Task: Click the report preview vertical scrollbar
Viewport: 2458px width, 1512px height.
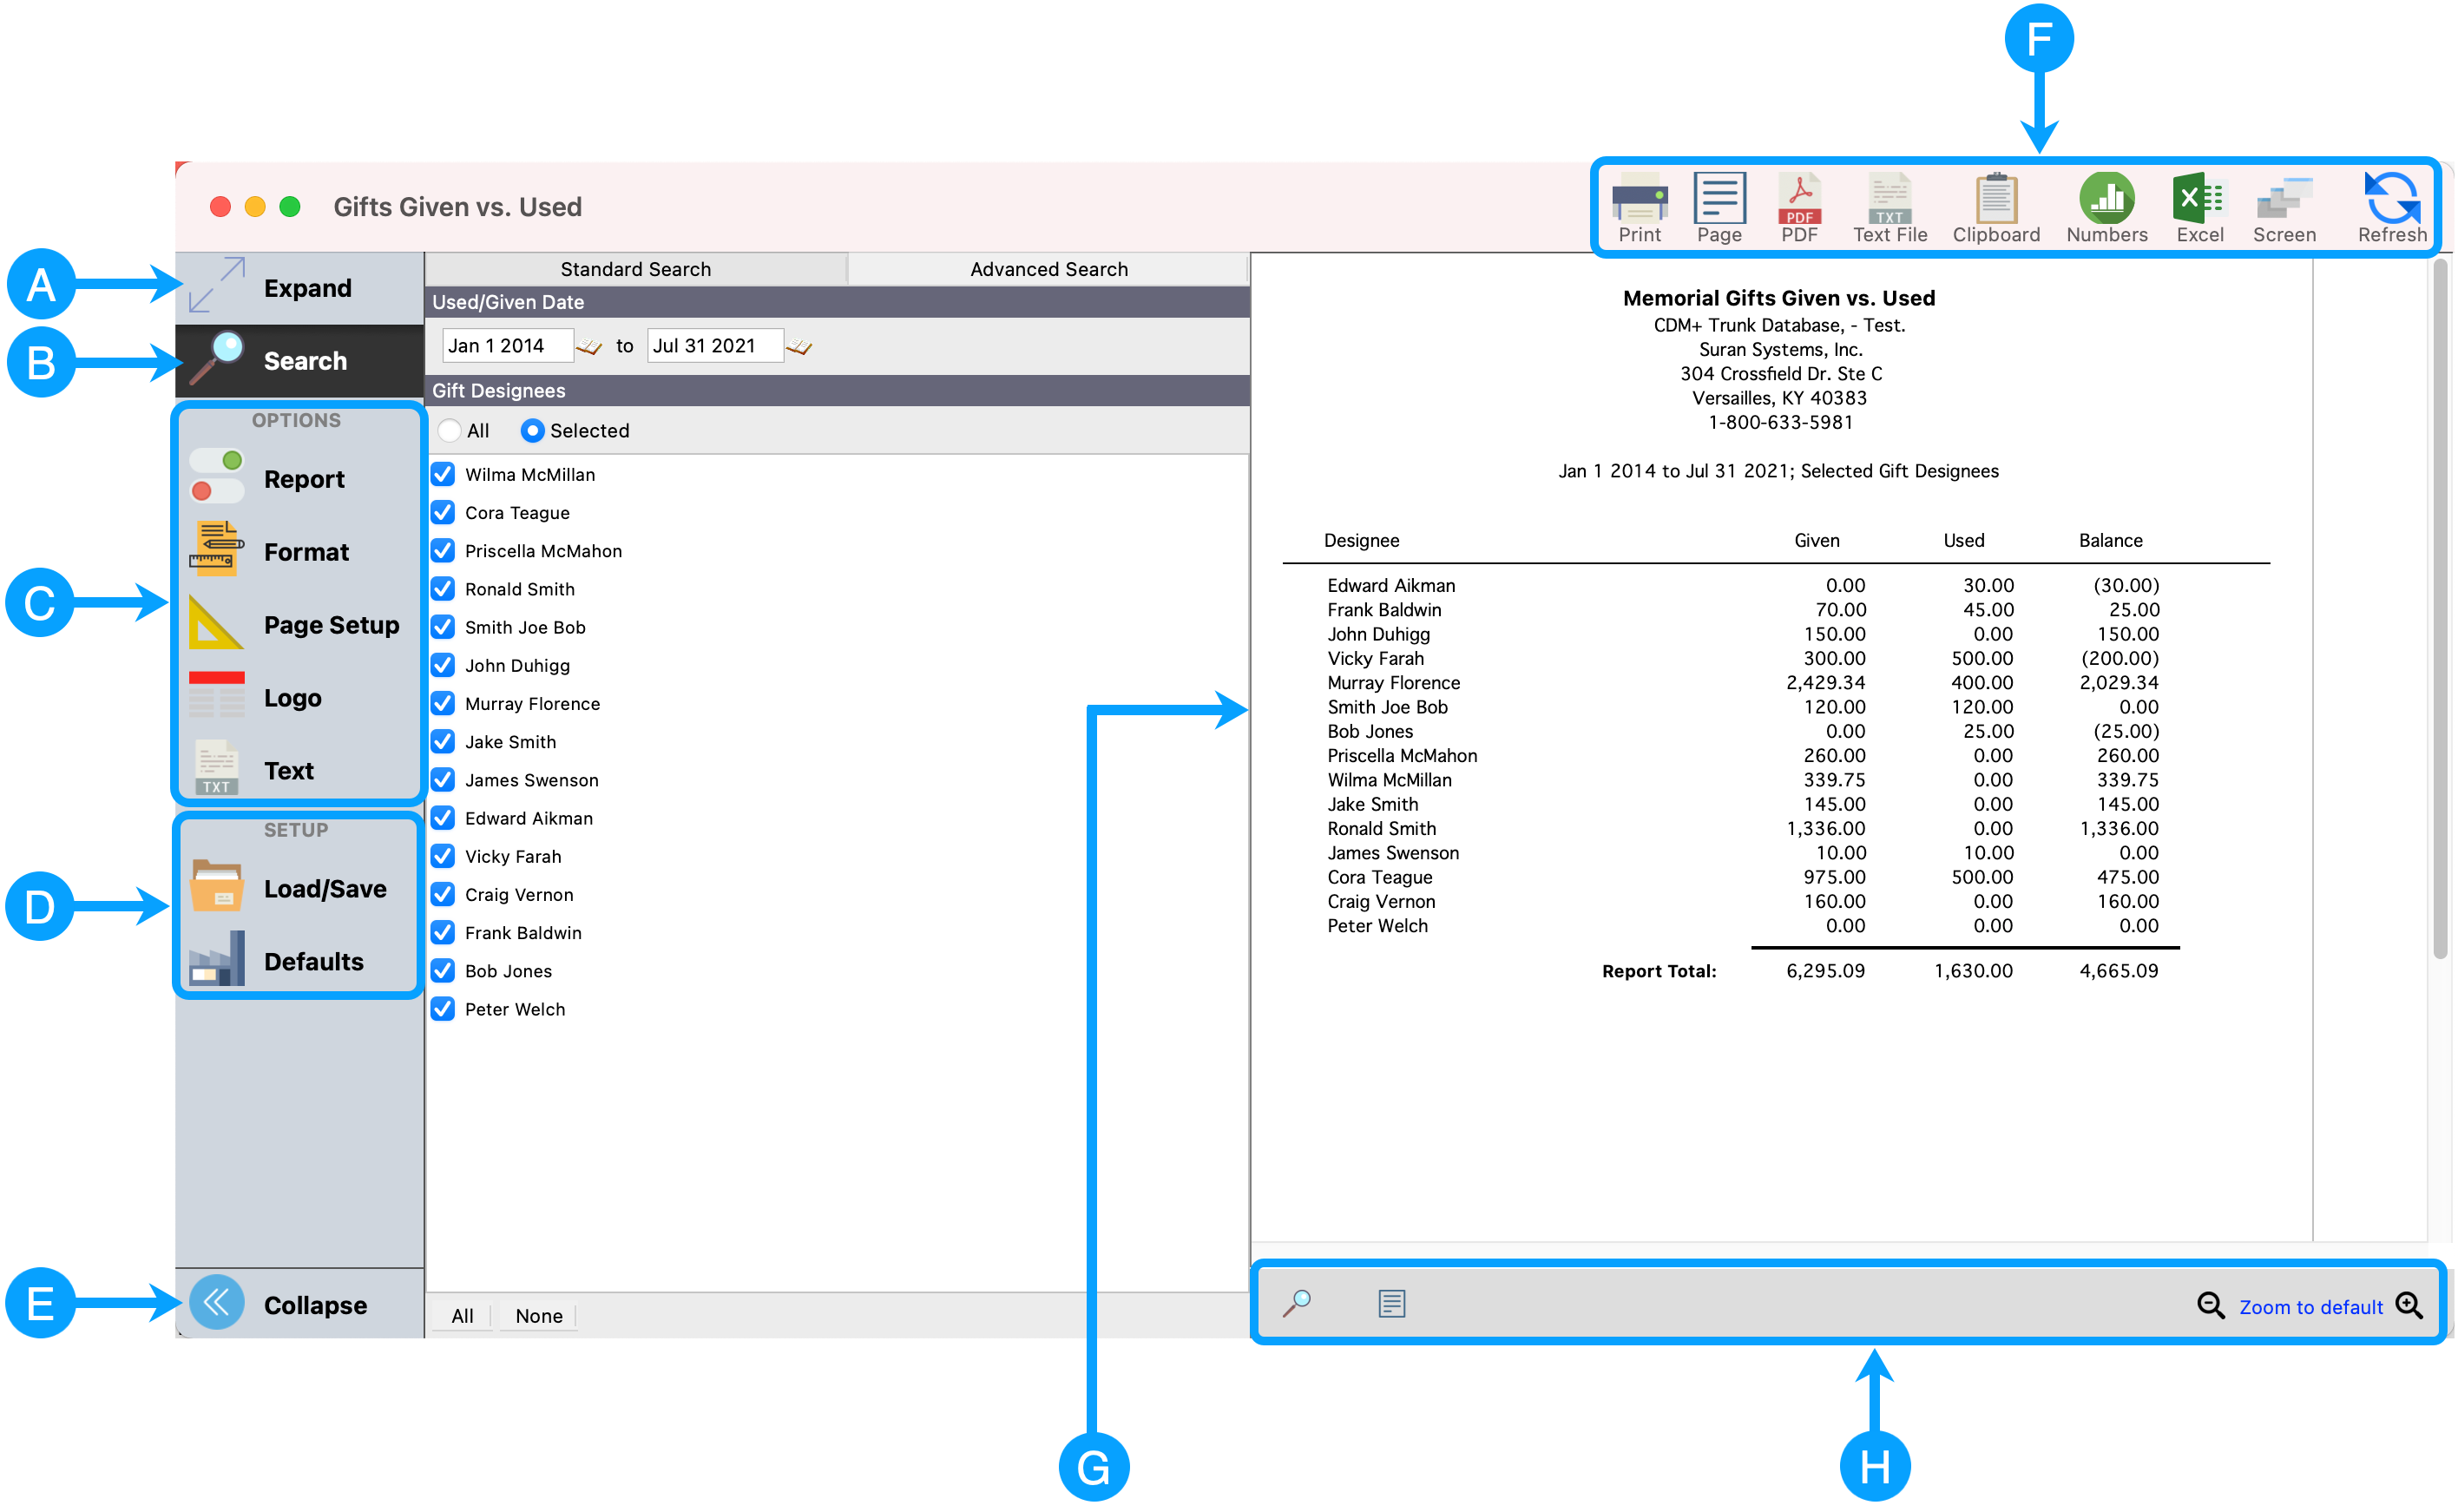Action: pos(2440,608)
